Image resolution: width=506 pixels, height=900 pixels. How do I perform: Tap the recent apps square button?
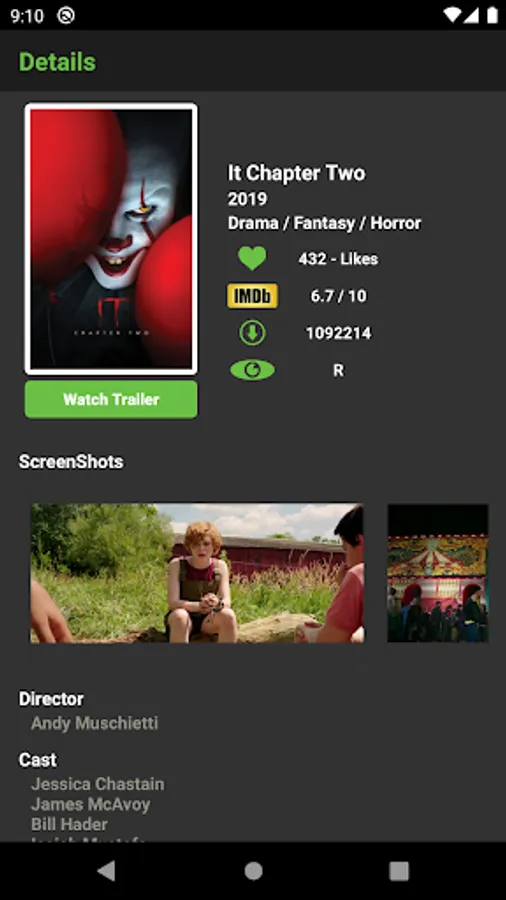[x=399, y=871]
